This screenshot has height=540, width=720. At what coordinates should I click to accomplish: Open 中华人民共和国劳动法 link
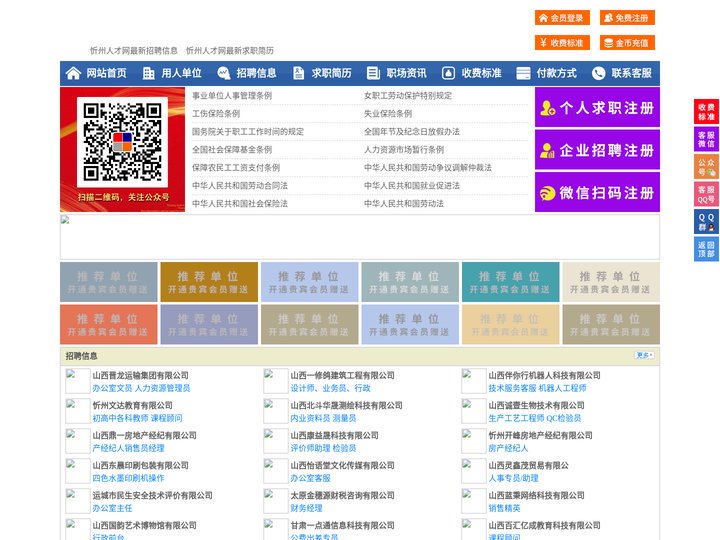pyautogui.click(x=404, y=203)
